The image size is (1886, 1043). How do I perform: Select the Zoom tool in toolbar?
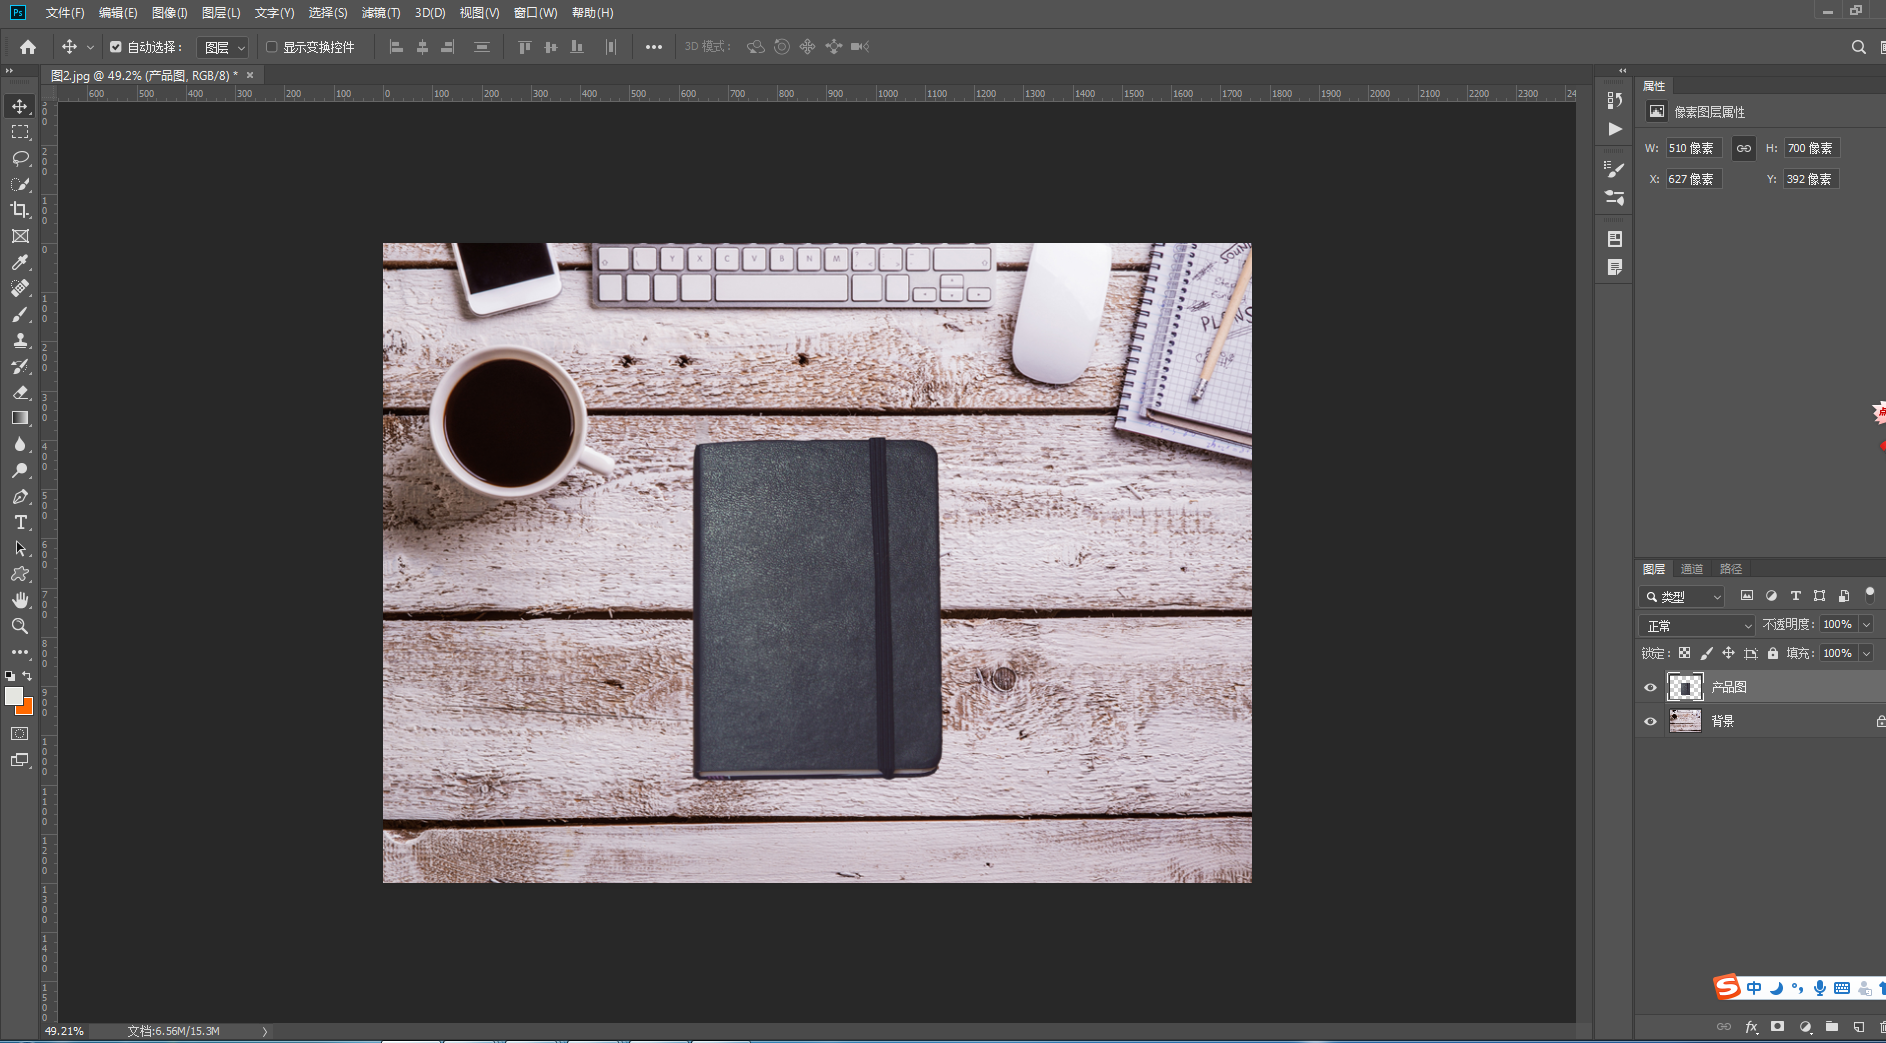point(20,626)
